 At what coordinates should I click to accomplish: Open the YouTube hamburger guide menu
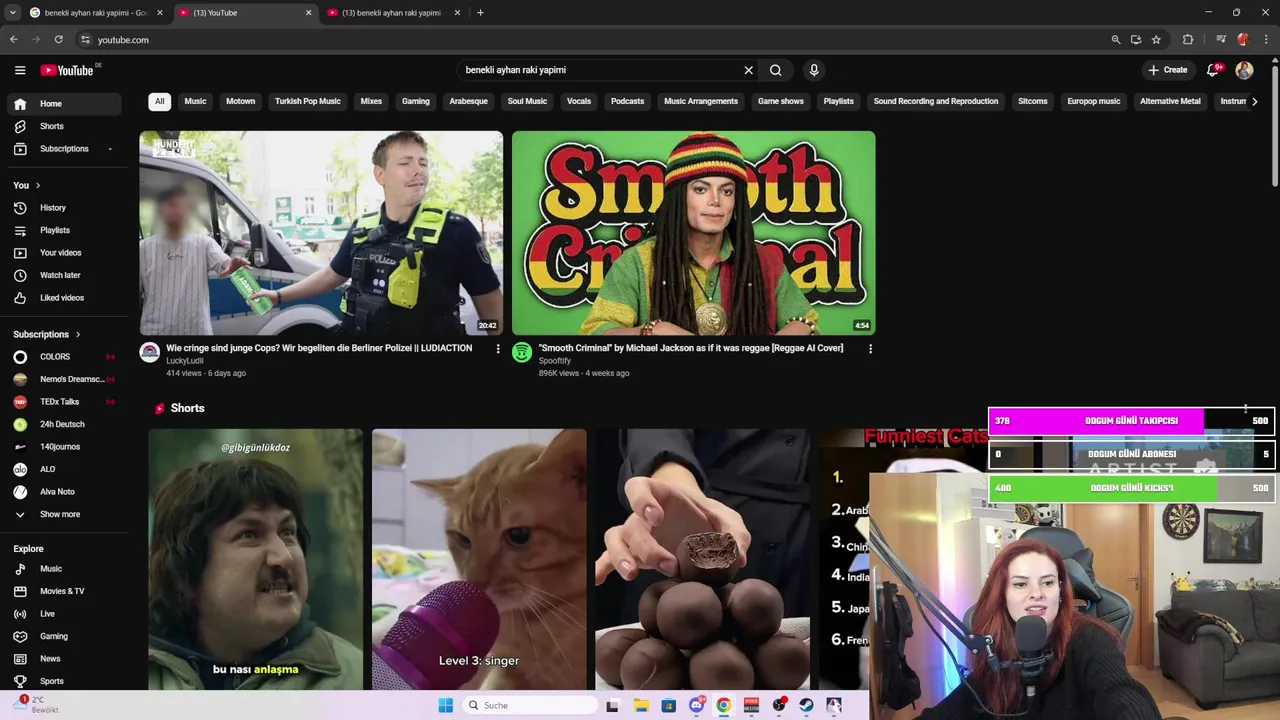coord(20,70)
